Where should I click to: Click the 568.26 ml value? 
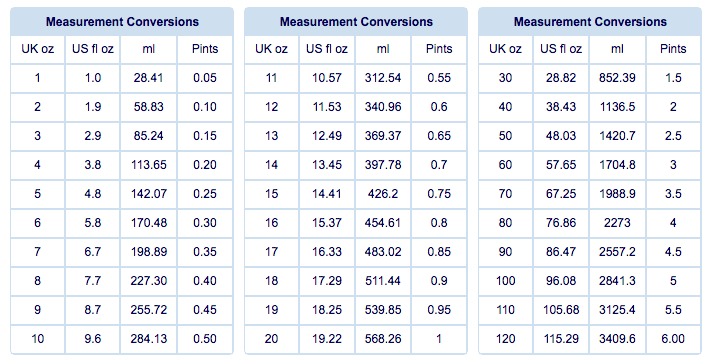(x=383, y=339)
